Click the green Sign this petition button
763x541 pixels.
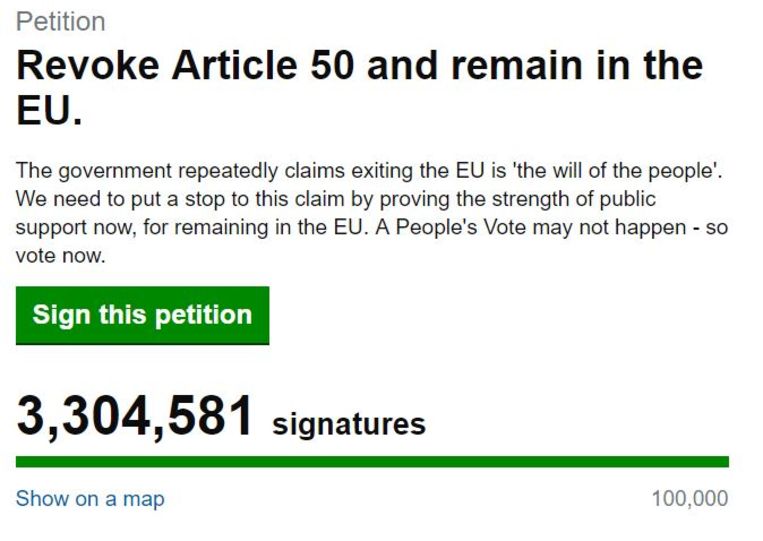point(142,315)
